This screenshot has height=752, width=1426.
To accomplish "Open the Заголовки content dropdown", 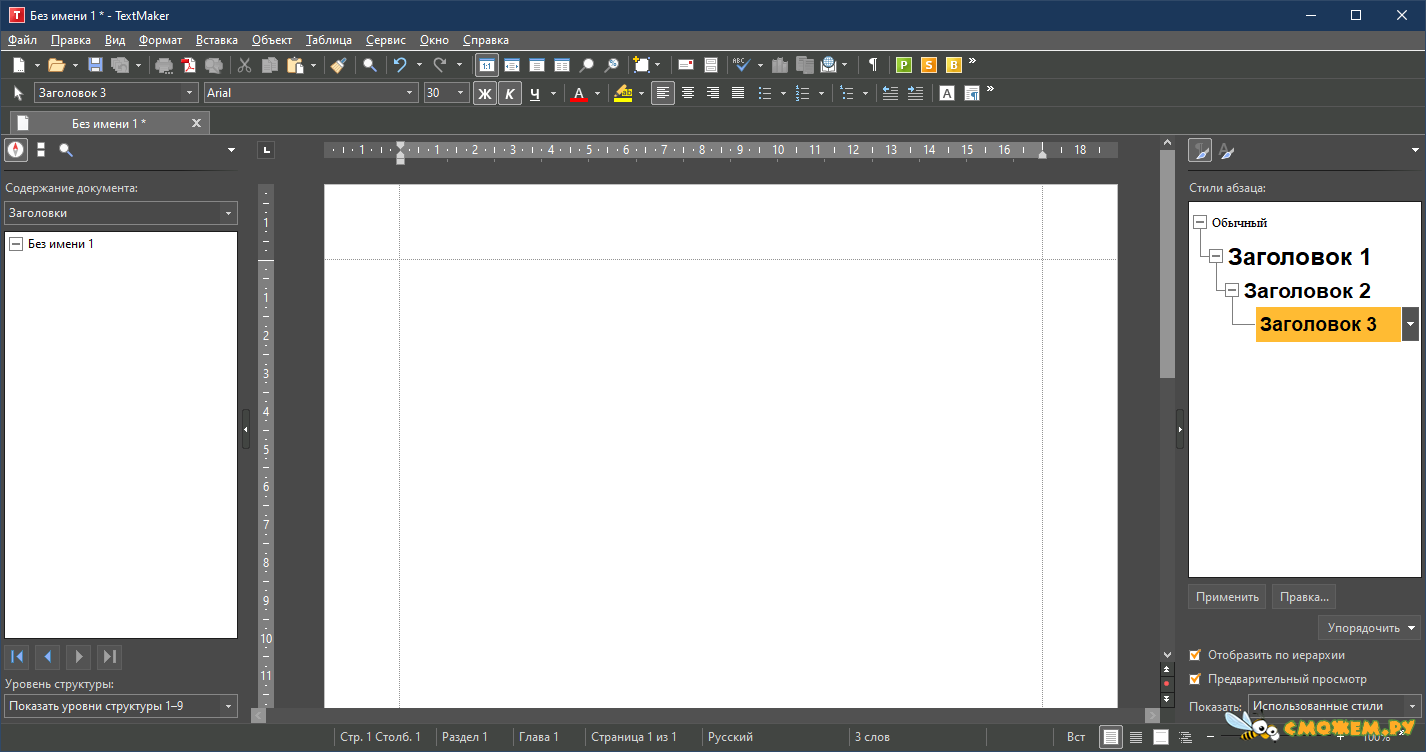I will click(229, 213).
